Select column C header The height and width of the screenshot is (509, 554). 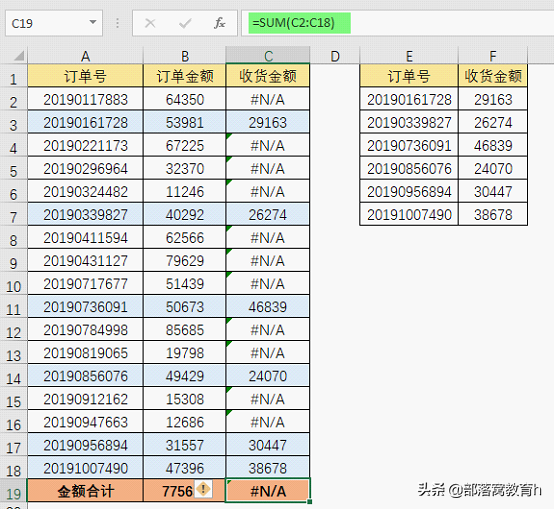pyautogui.click(x=268, y=56)
